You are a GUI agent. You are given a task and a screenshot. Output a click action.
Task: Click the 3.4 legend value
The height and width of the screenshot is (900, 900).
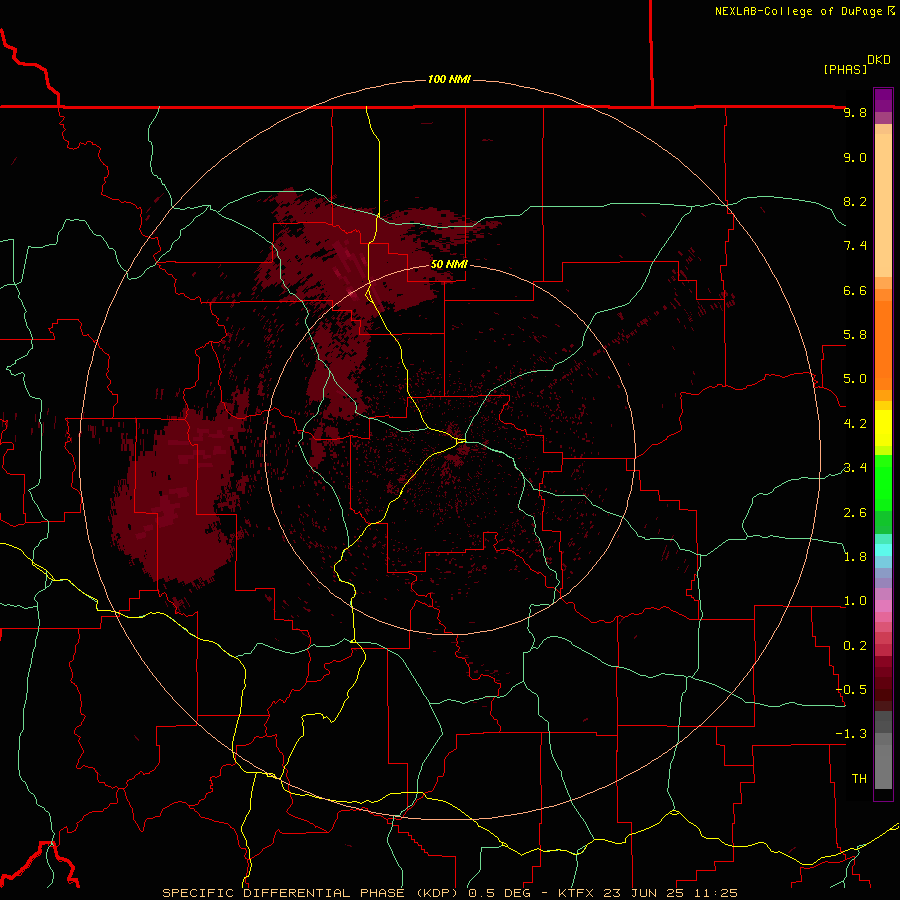[x=855, y=468]
